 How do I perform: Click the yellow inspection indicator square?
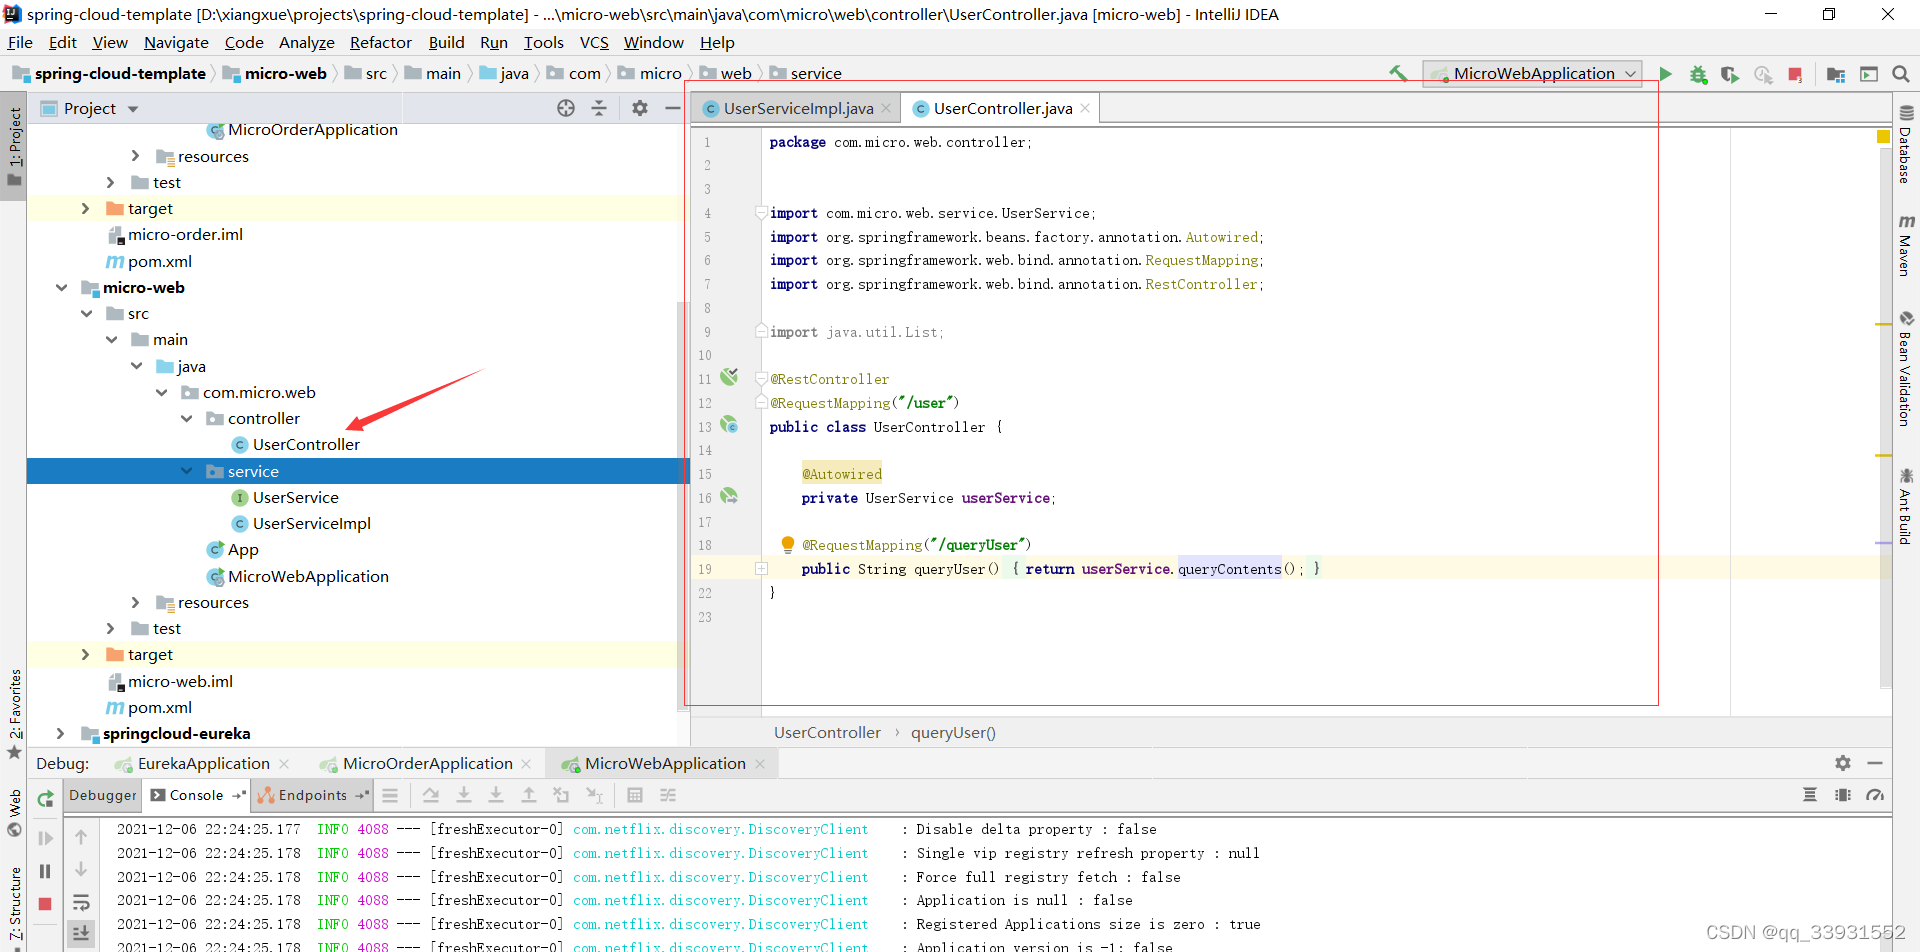(x=1883, y=136)
